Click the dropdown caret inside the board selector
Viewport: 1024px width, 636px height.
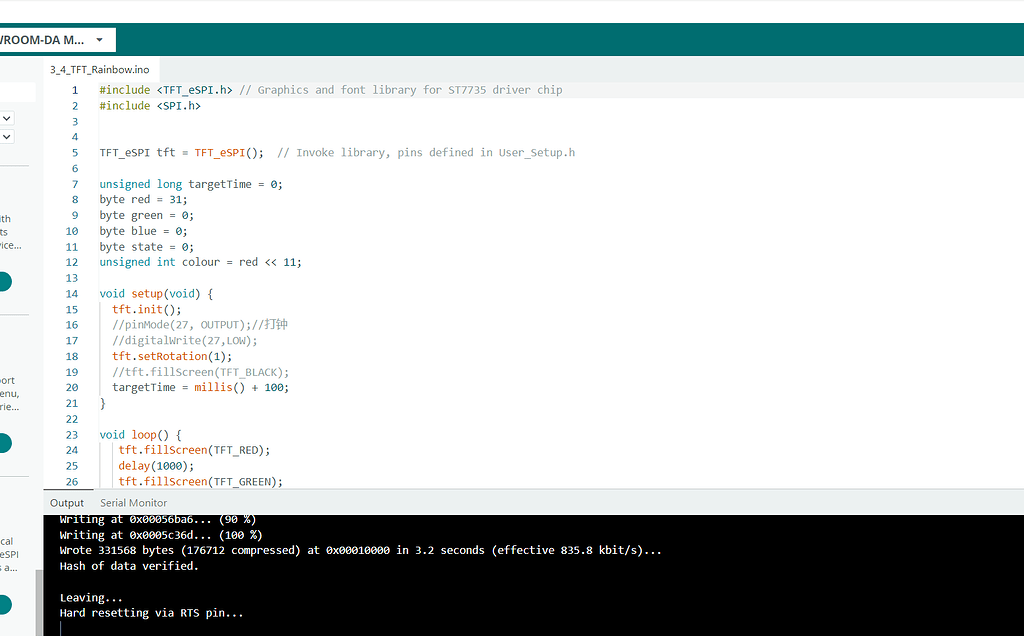tap(99, 39)
